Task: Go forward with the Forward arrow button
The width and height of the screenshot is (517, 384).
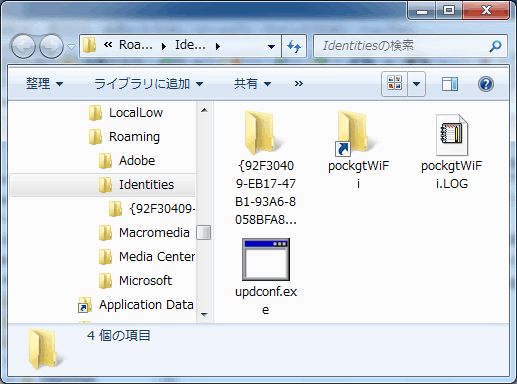Action: coord(51,46)
